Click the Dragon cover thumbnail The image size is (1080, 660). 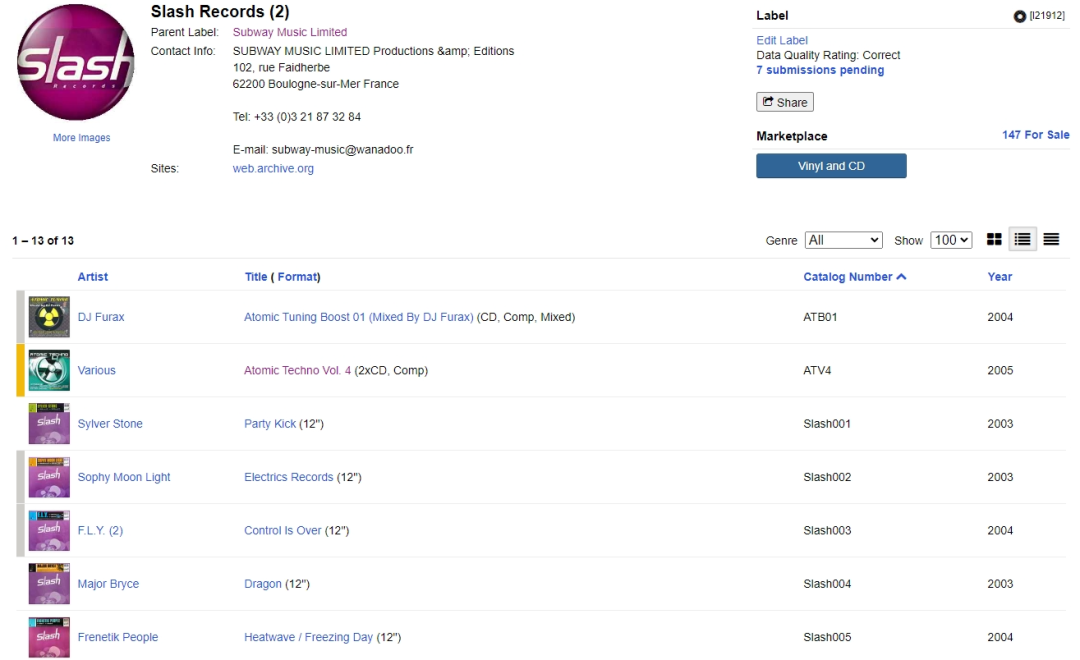[49, 584]
